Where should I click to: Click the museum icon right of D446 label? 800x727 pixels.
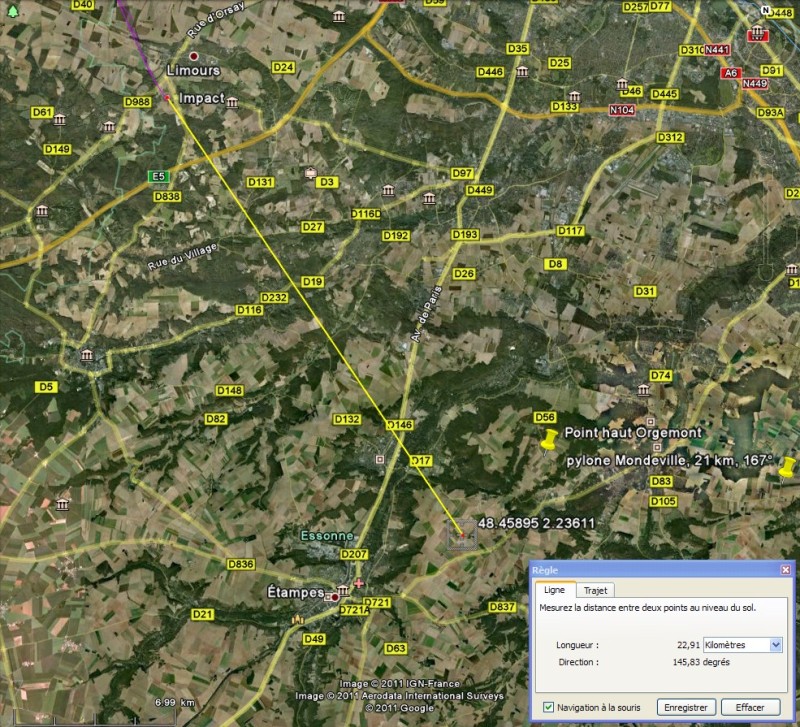tap(522, 71)
